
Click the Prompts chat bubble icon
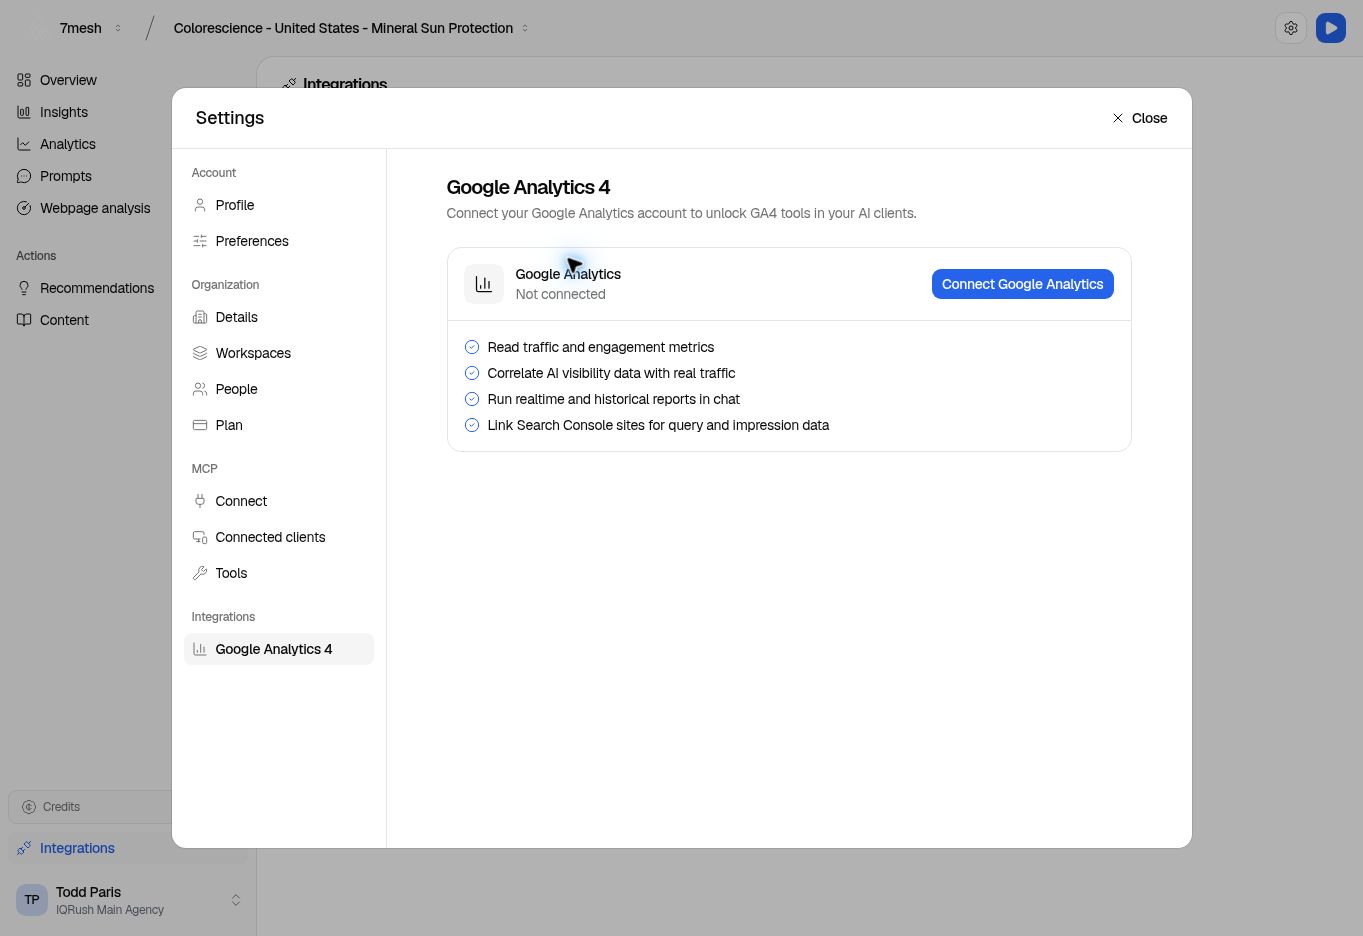click(24, 176)
